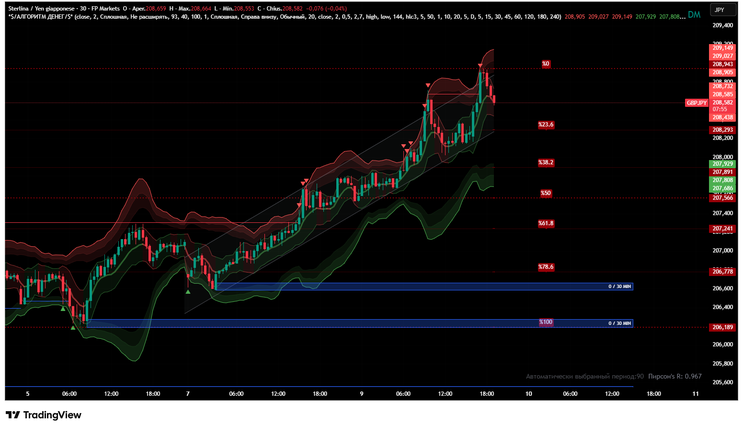Click the 208,438 price tag on the axis
The image size is (743, 426).
click(722, 118)
